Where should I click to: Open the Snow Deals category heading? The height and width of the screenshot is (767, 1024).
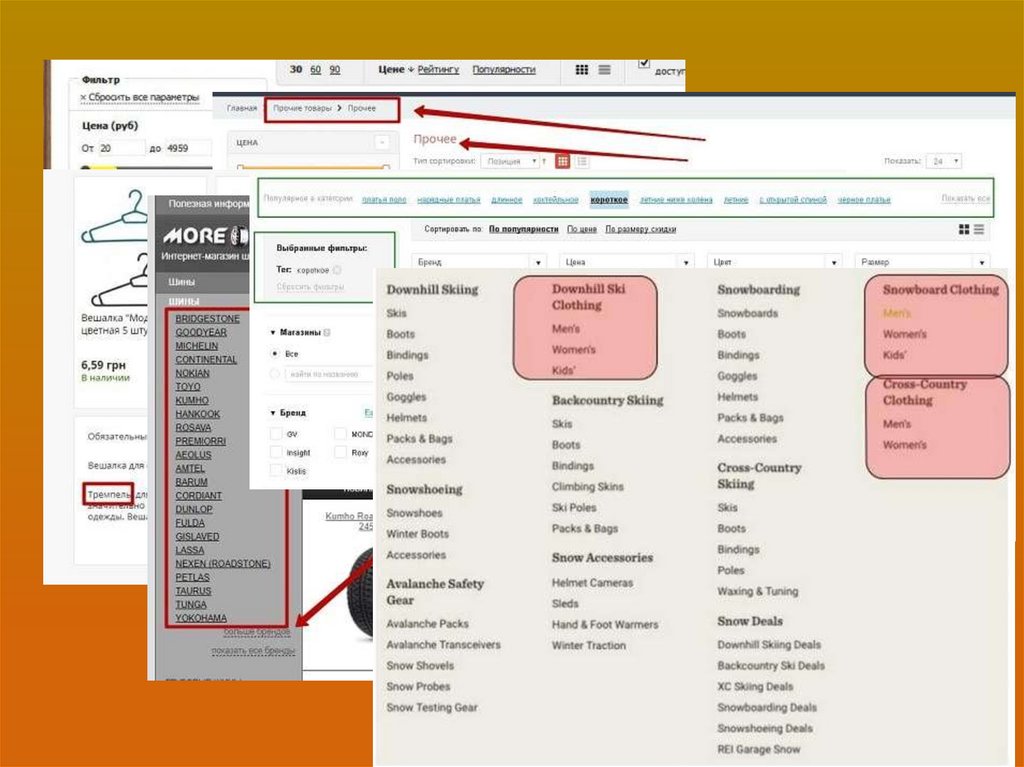pyautogui.click(x=750, y=621)
